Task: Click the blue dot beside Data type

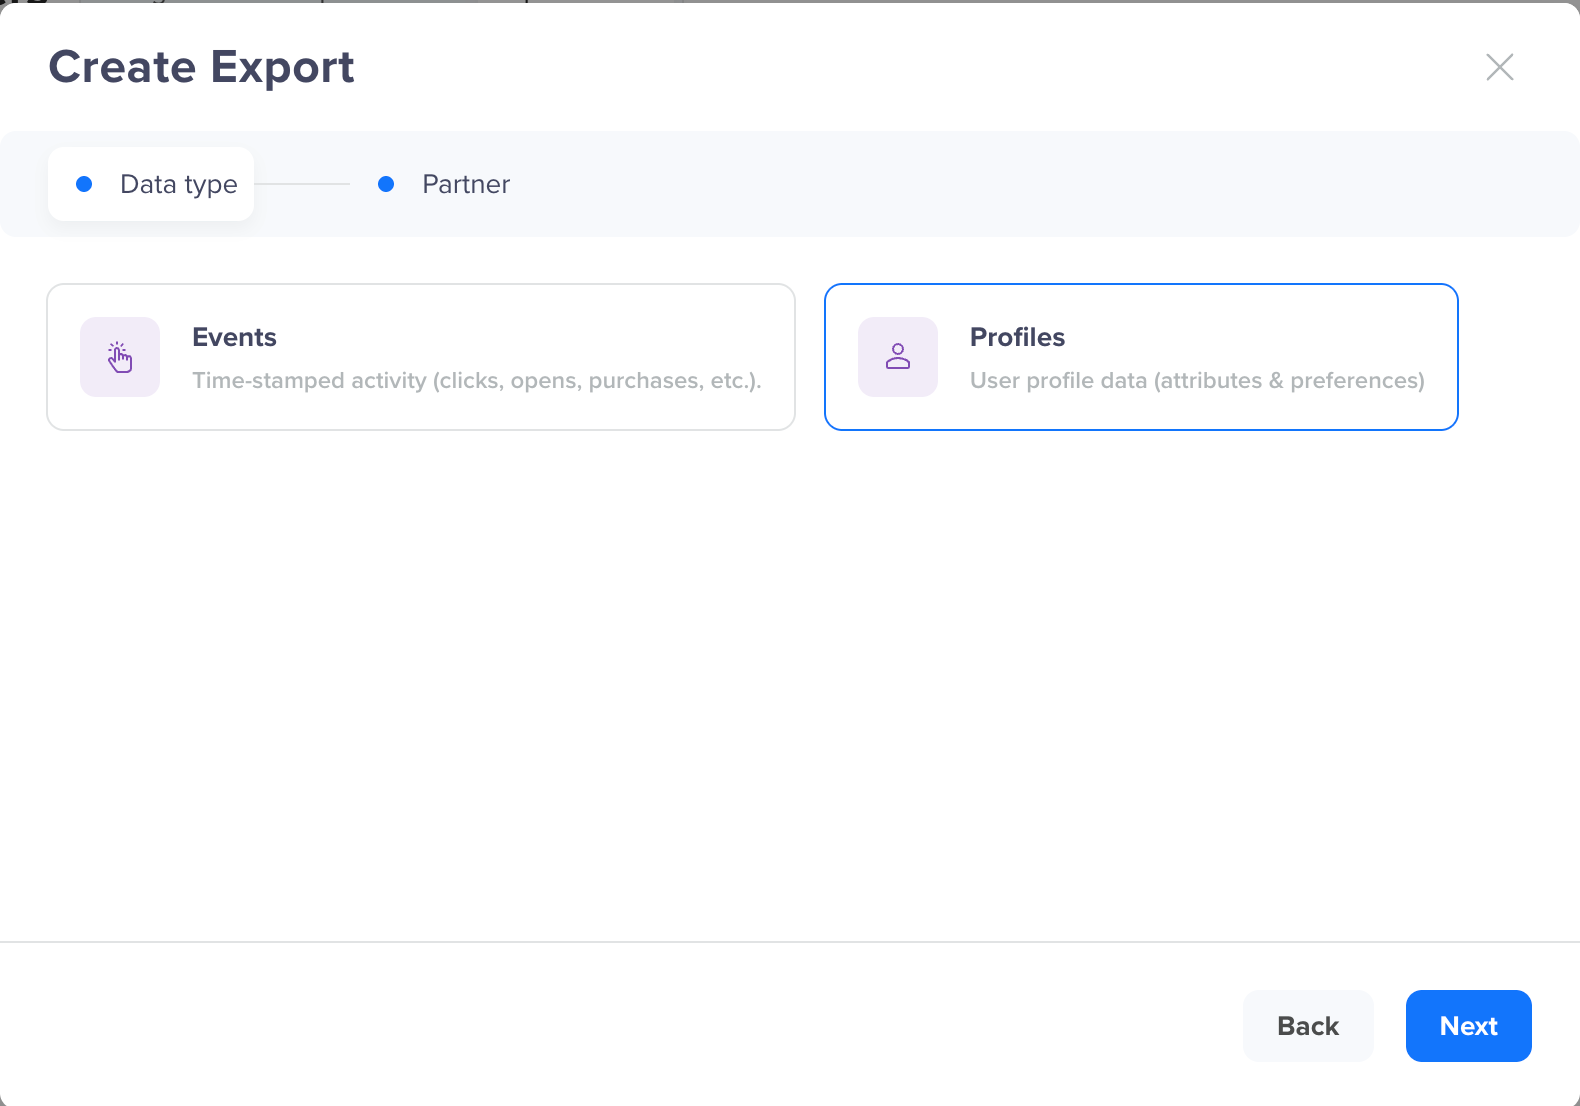Action: tap(84, 184)
